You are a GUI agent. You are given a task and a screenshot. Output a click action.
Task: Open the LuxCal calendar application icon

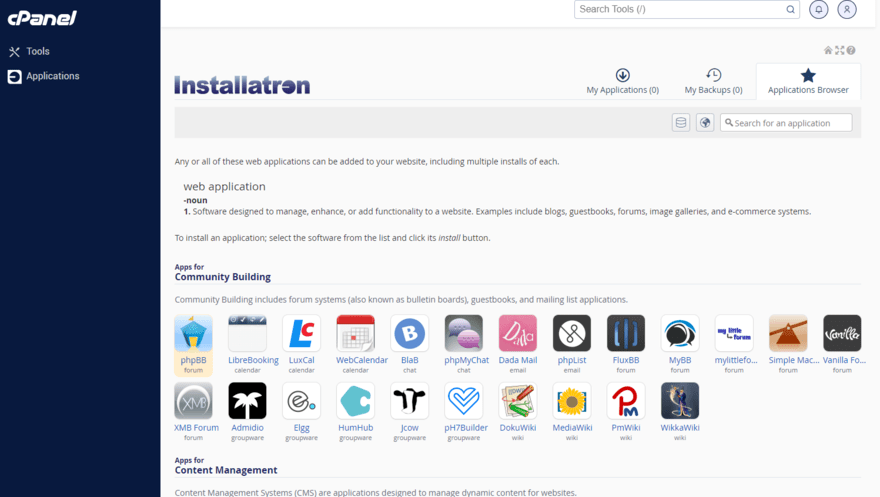(x=301, y=333)
